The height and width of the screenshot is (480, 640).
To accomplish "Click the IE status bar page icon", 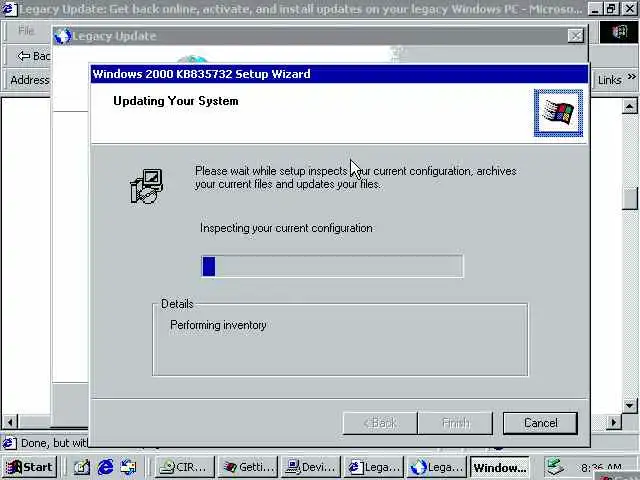I will (x=9, y=443).
